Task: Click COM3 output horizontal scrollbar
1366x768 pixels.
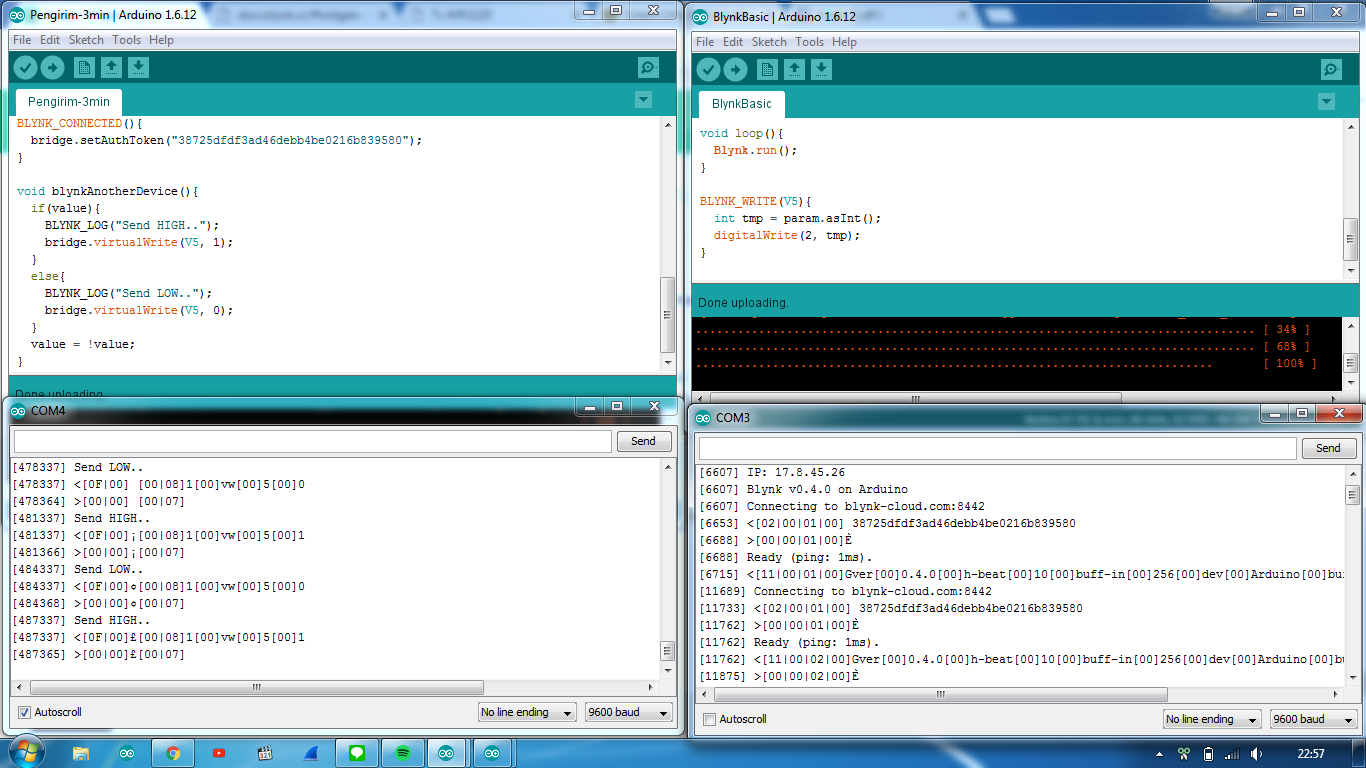Action: pos(940,694)
